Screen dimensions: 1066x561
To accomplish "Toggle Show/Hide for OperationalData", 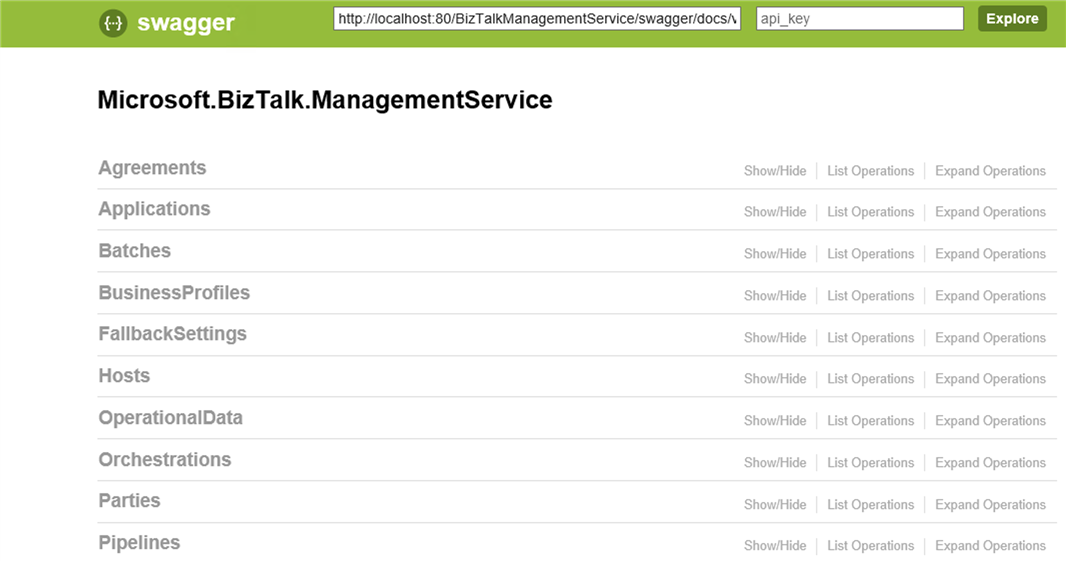I will pos(775,421).
